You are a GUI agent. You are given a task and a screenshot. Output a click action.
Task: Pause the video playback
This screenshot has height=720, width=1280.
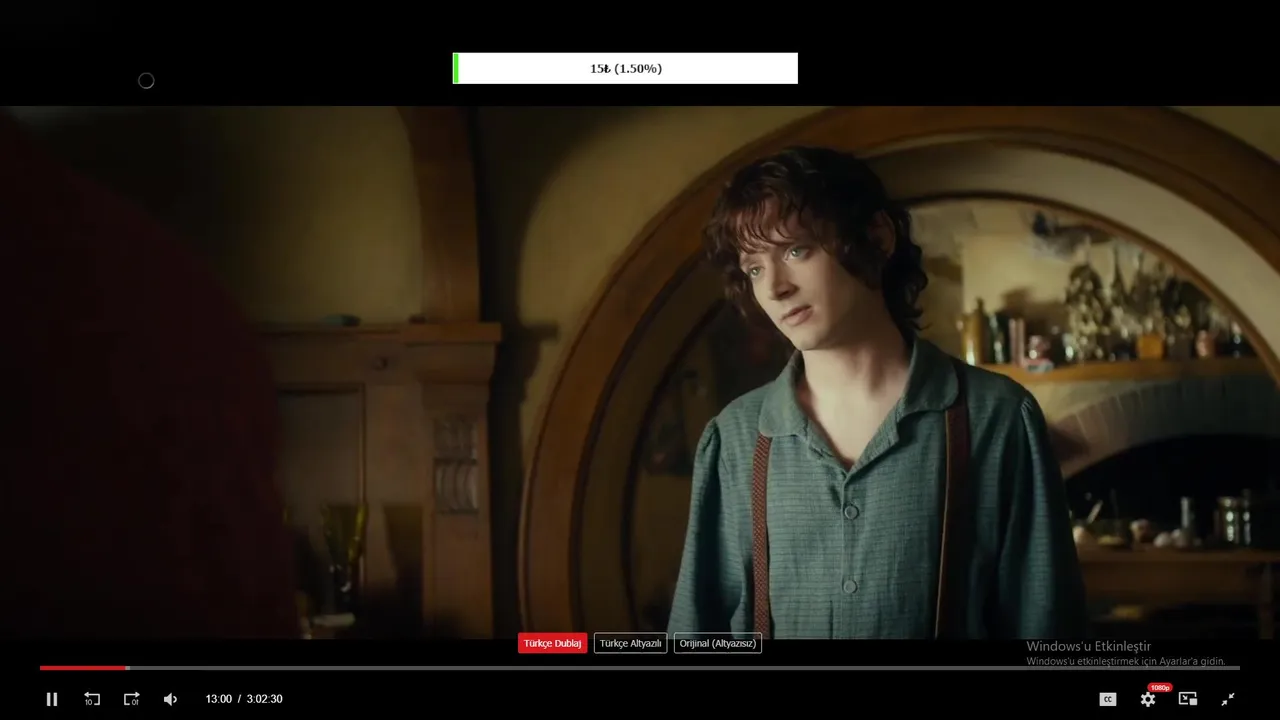click(52, 699)
